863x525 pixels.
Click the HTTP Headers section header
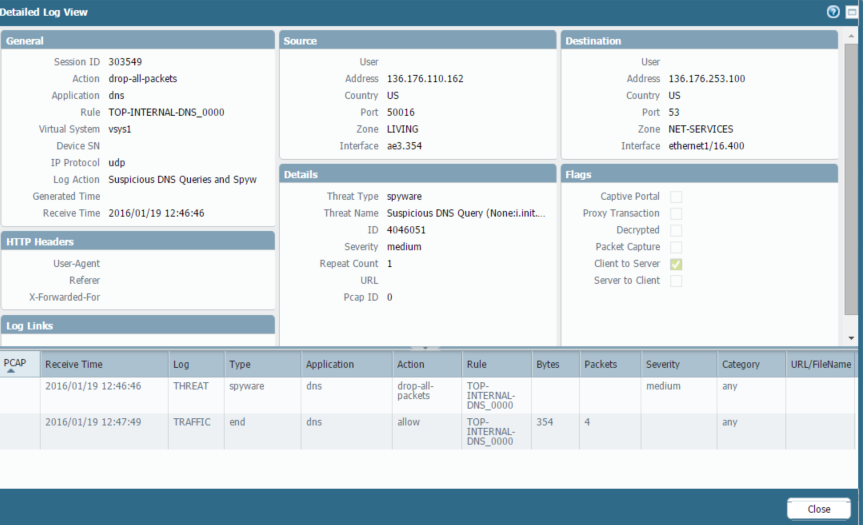(138, 241)
